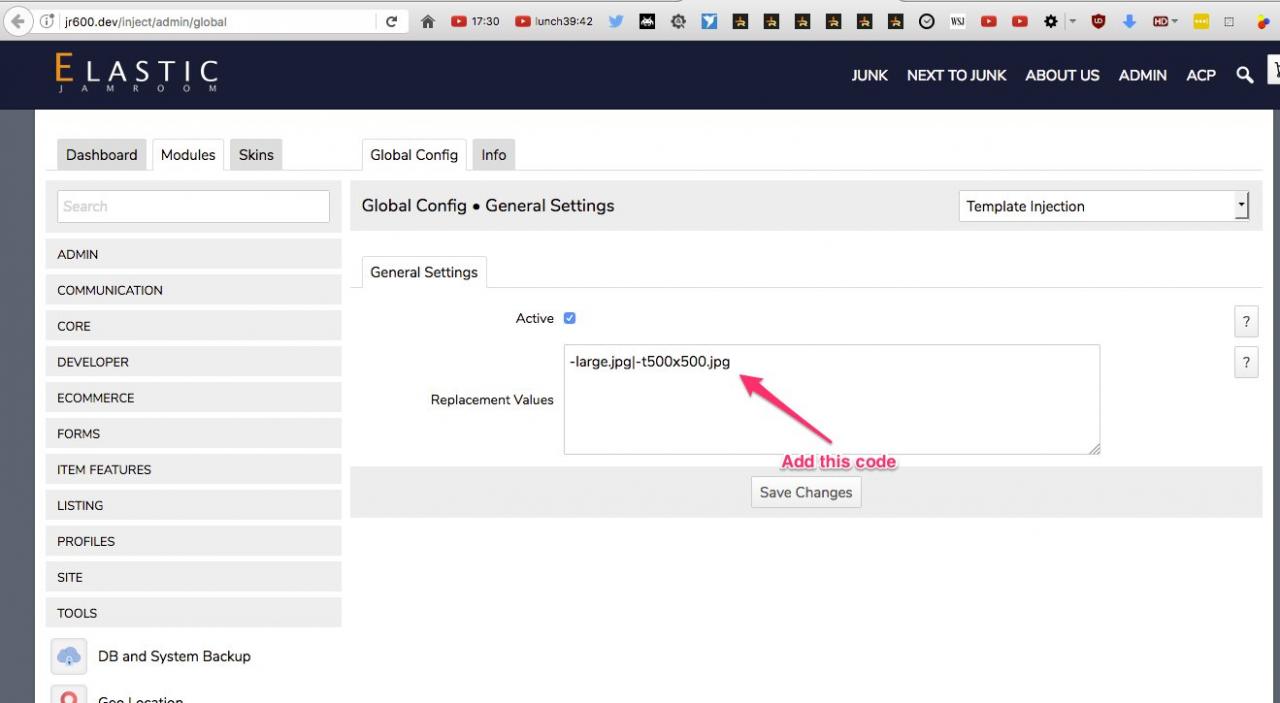Reload the page with the refresh icon
This screenshot has width=1280, height=703.
point(391,21)
